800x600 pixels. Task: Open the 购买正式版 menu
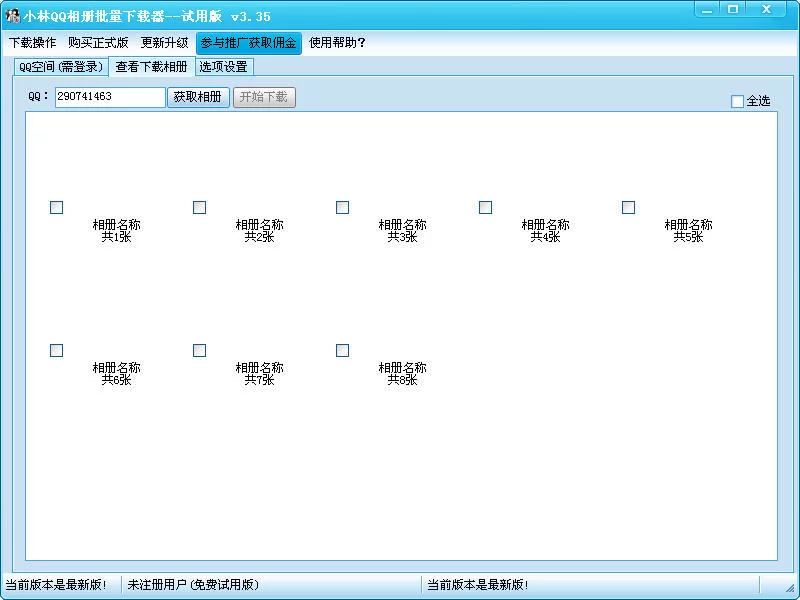coord(98,43)
